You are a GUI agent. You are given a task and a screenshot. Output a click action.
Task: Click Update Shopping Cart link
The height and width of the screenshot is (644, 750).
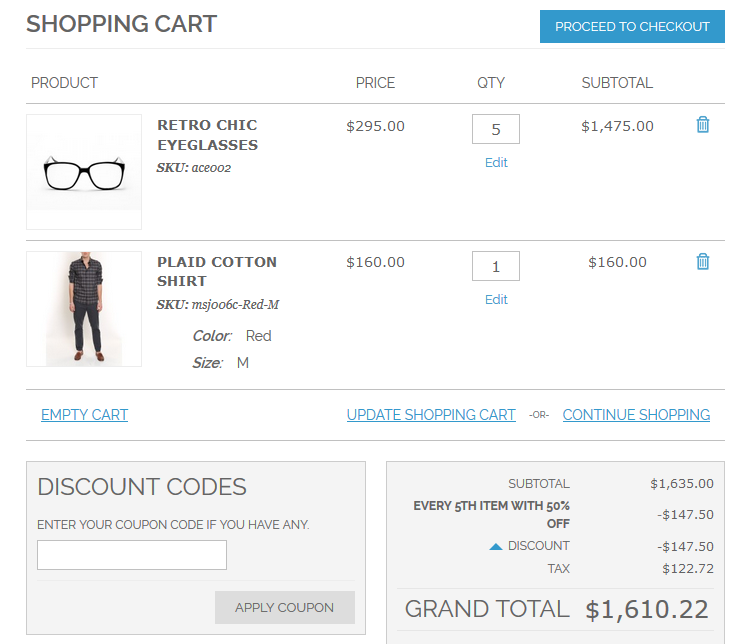point(431,415)
